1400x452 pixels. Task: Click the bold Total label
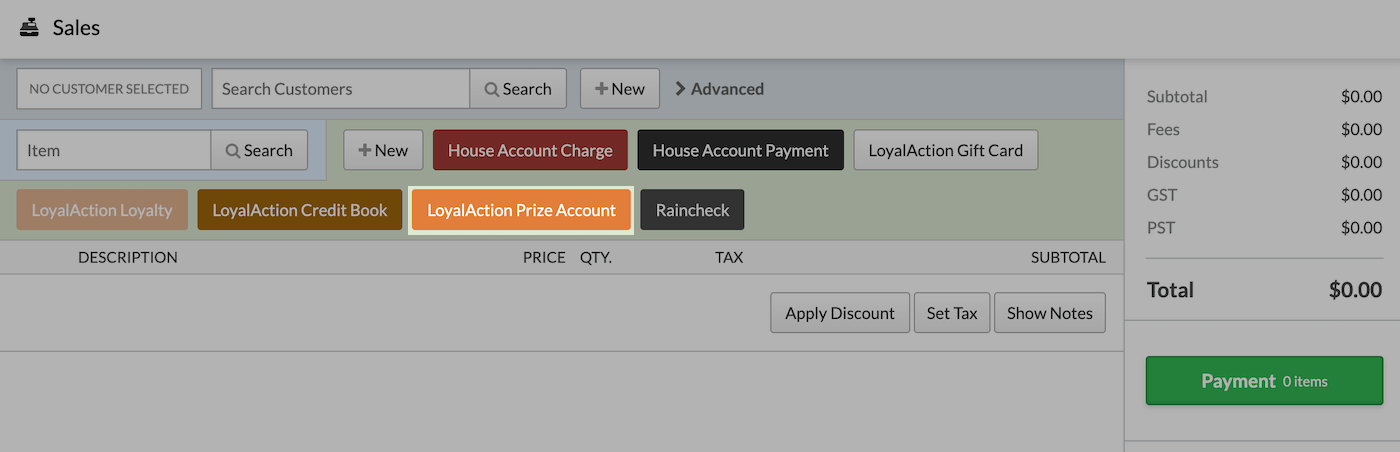tap(1170, 290)
